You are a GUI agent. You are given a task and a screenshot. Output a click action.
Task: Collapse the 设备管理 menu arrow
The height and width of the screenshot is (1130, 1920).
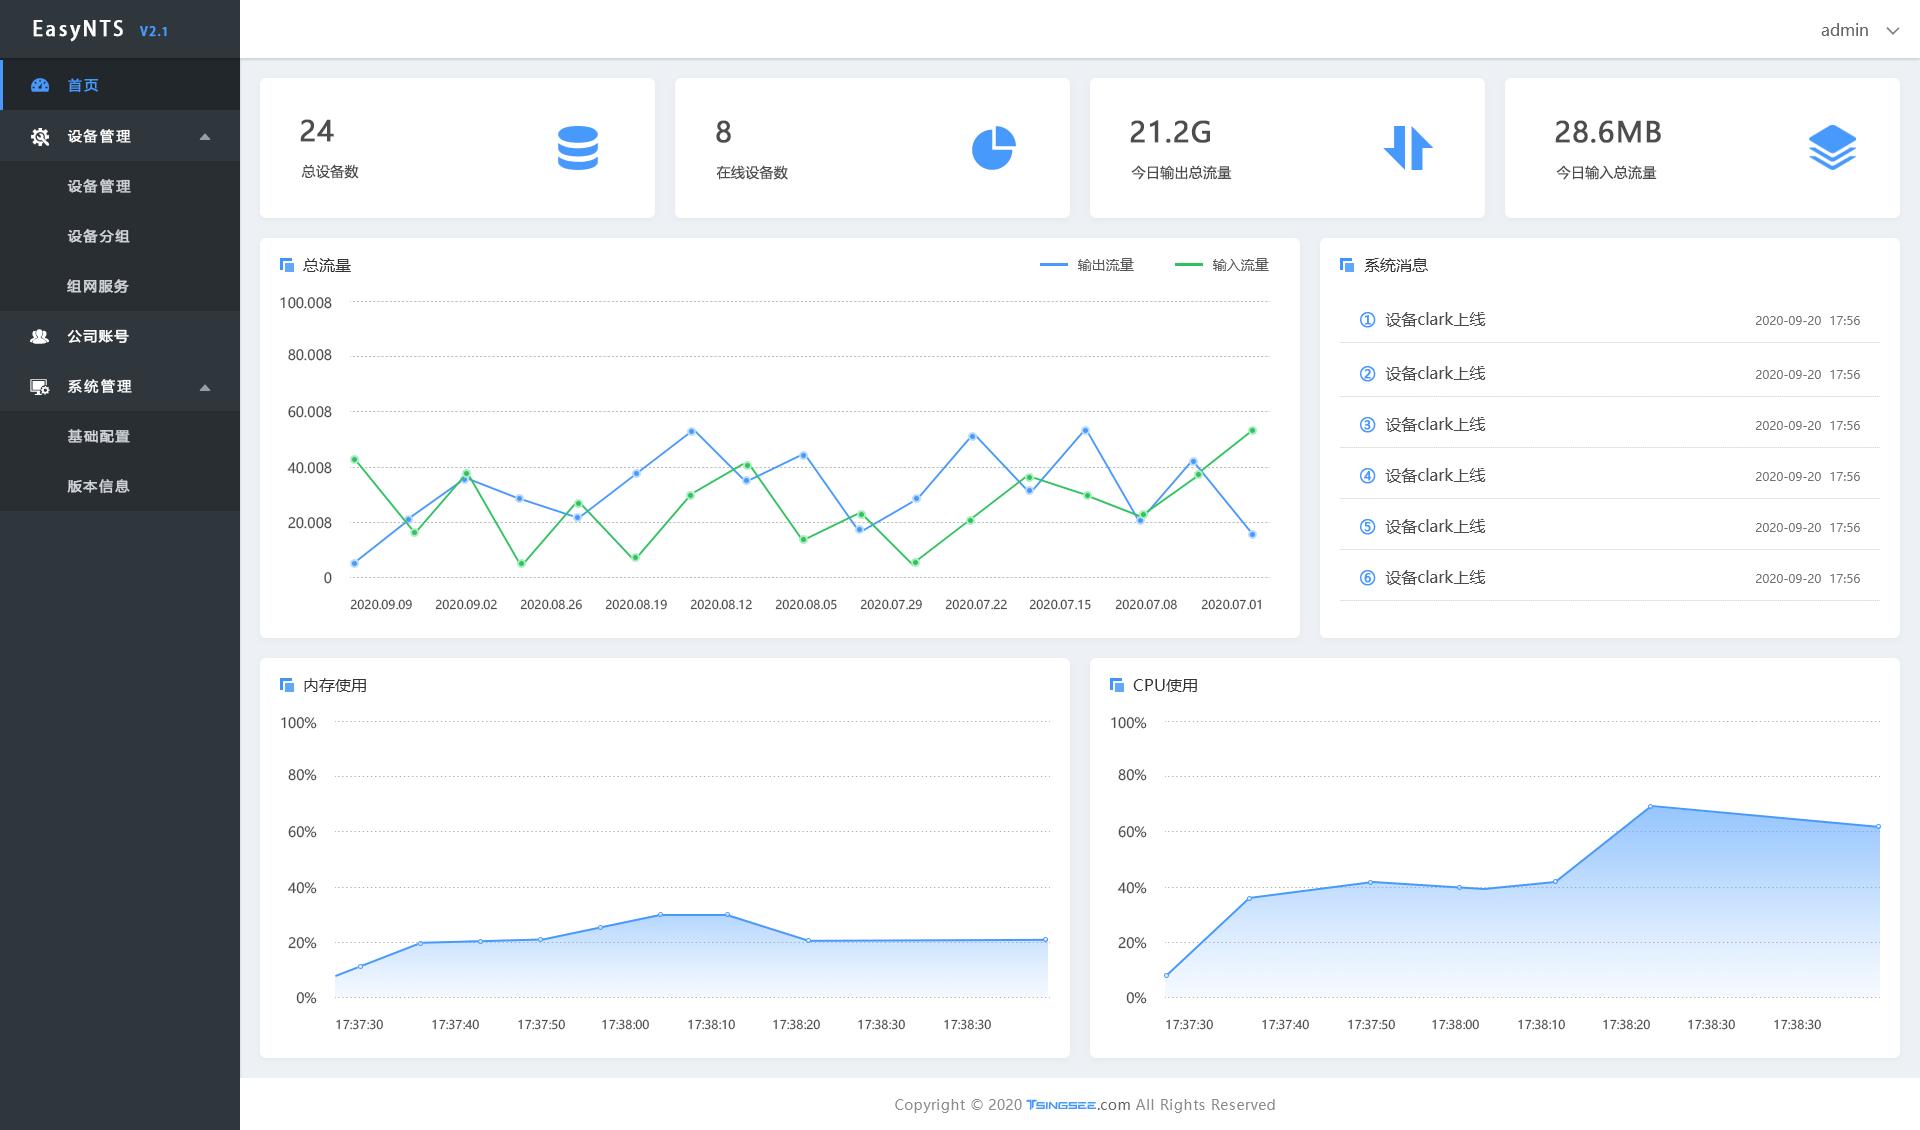205,137
